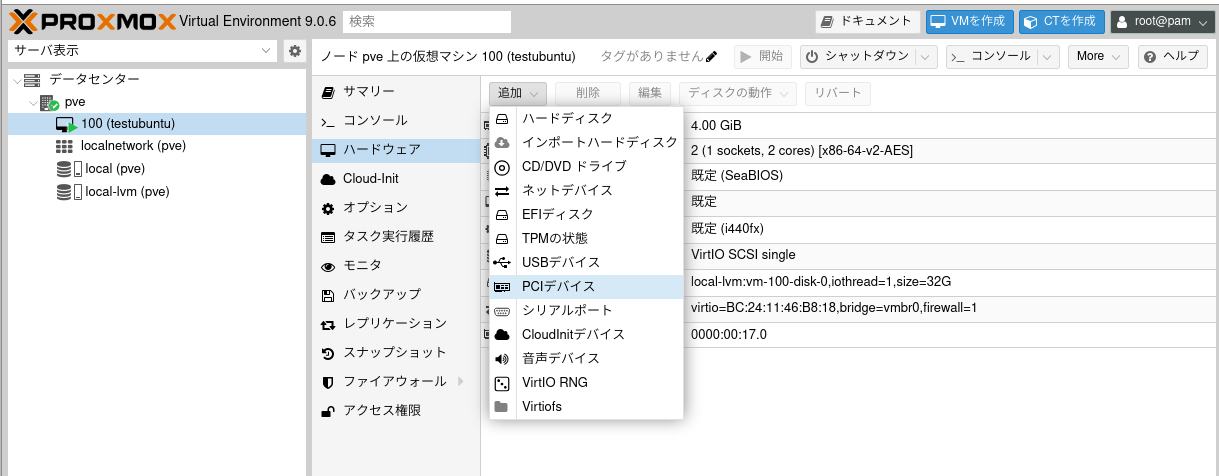Click the hard disk icon in add menu
The width and height of the screenshot is (1219, 476).
[502, 118]
